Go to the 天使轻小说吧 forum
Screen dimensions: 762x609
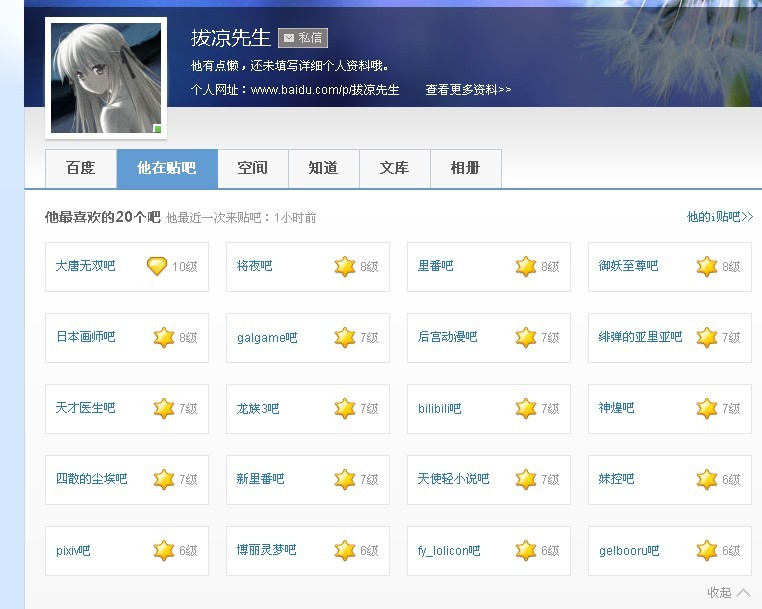point(453,479)
